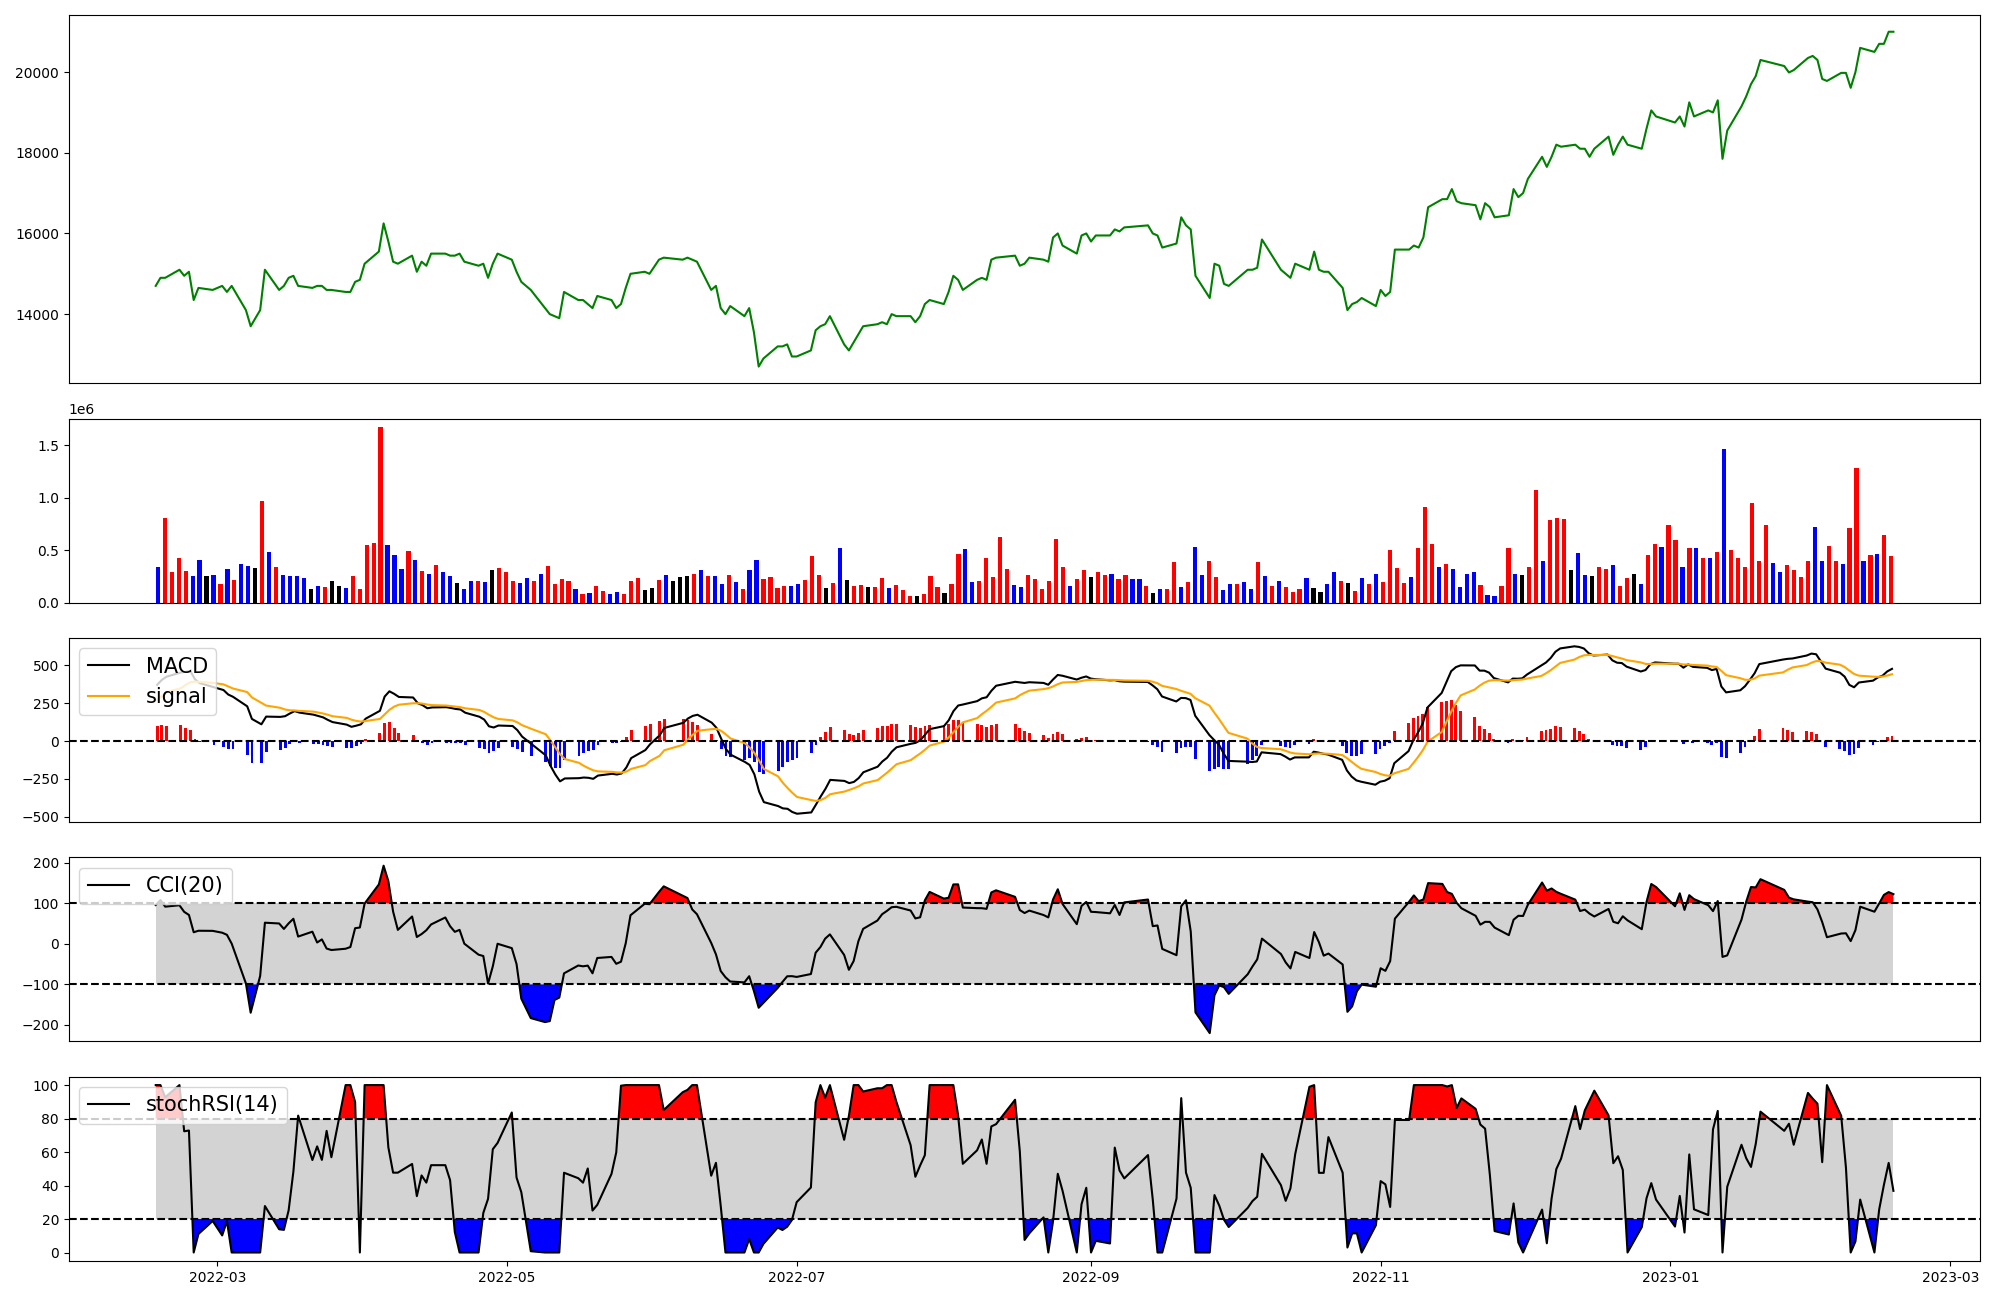2000x1300 pixels.
Task: Click the MACD legend entry
Action: 176,666
